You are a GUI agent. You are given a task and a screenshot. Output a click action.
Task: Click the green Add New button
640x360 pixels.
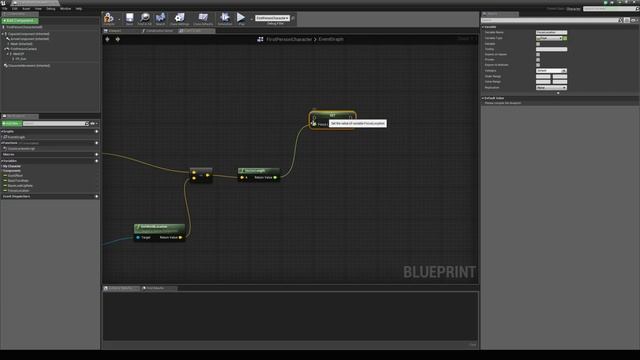pos(11,123)
